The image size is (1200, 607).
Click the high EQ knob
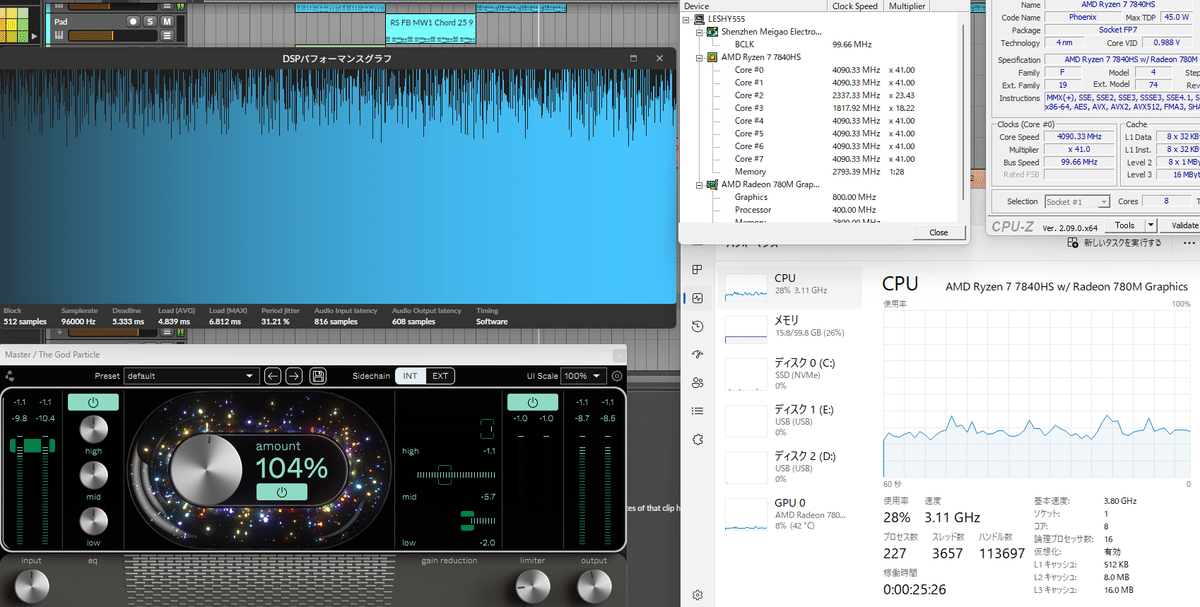[93, 430]
